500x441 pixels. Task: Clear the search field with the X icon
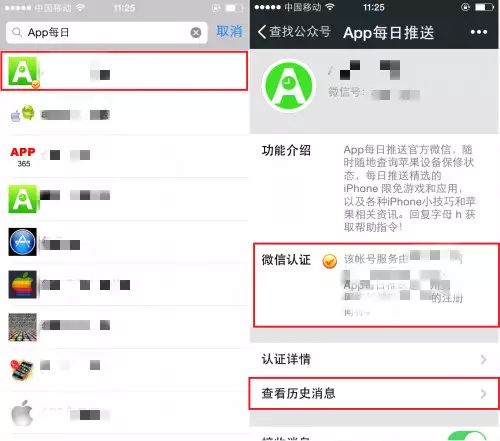click(x=196, y=32)
